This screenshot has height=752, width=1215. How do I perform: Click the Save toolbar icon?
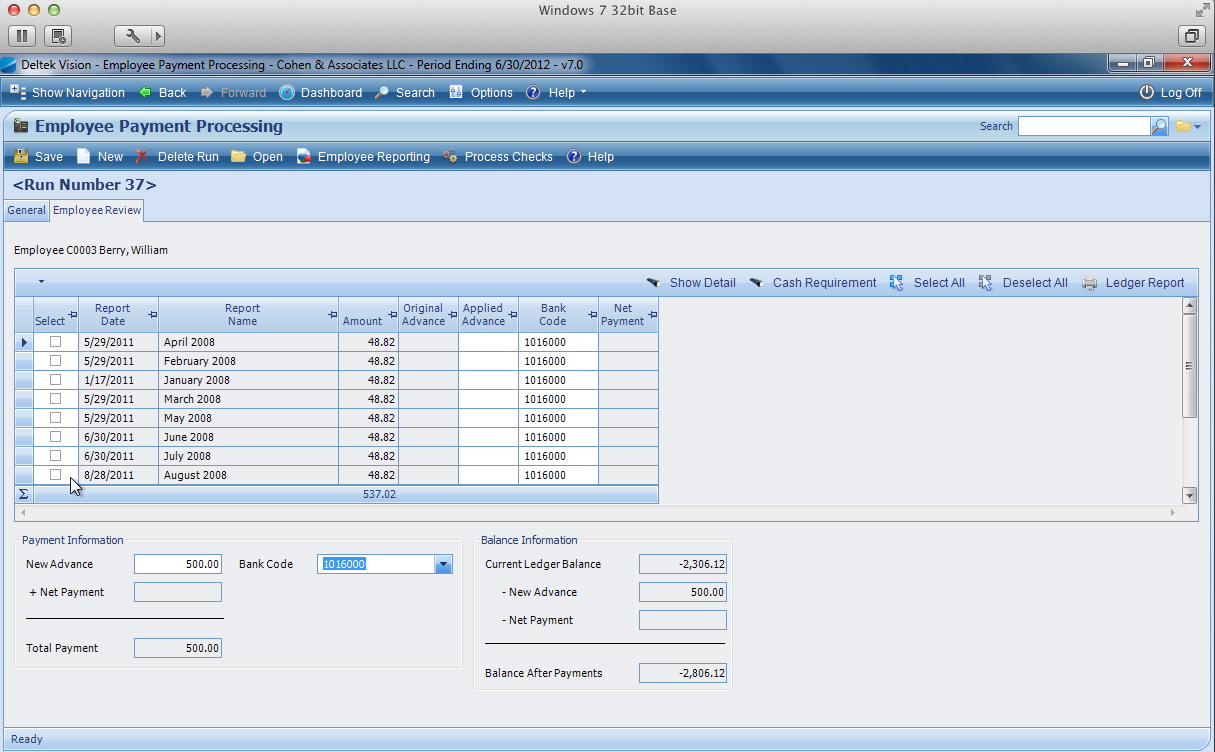click(x=20, y=157)
